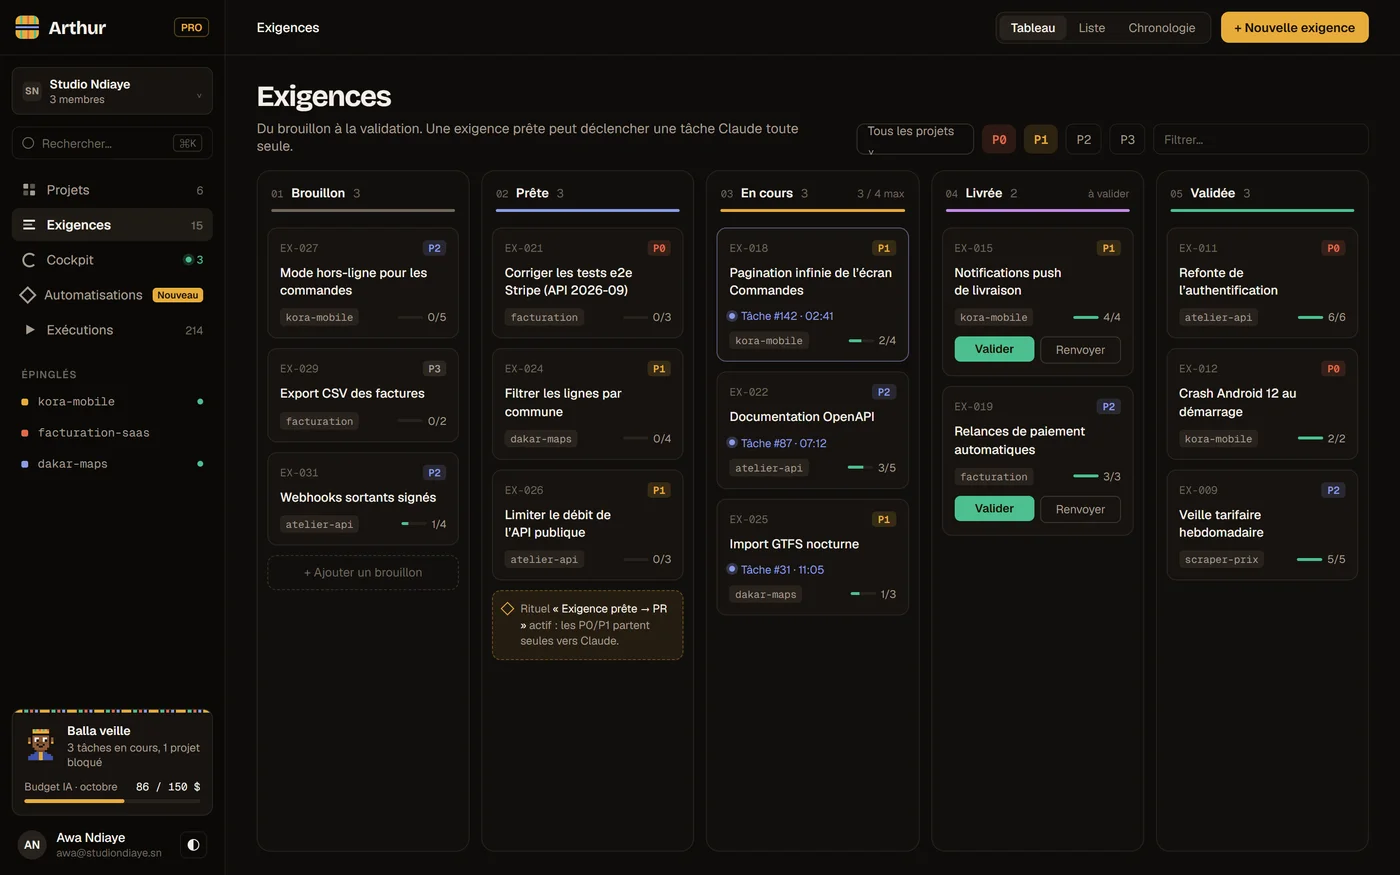Switch to the Liste view
Image resolution: width=1400 pixels, height=875 pixels.
pyautogui.click(x=1092, y=28)
